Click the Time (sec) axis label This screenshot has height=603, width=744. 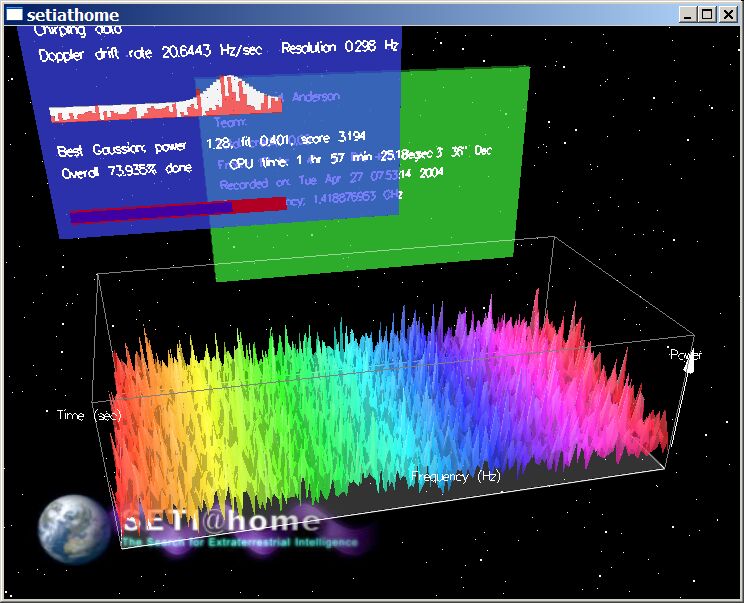tap(89, 416)
